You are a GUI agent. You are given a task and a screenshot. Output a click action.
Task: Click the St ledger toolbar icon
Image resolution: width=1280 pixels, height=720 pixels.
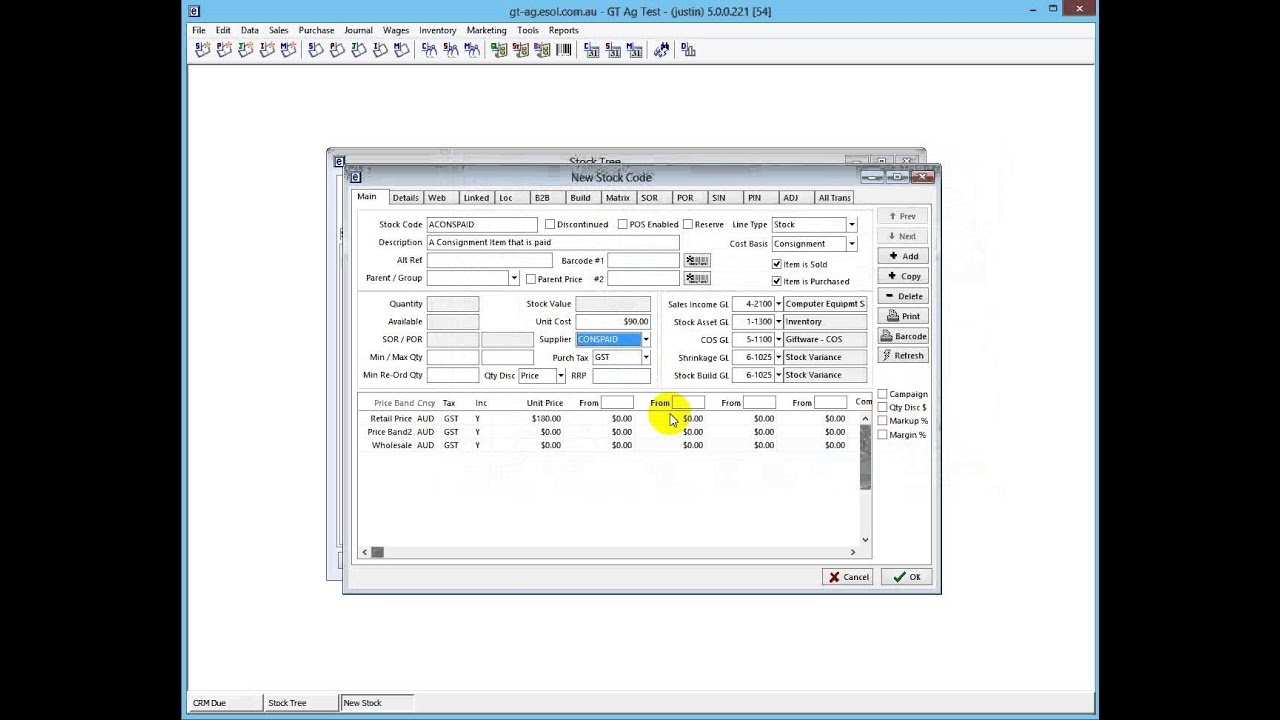tap(521, 49)
